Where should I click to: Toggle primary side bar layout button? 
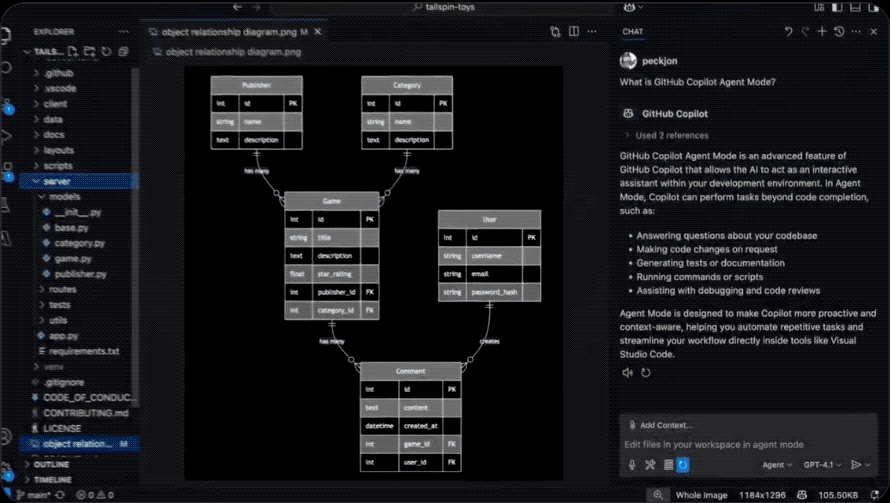[x=837, y=7]
